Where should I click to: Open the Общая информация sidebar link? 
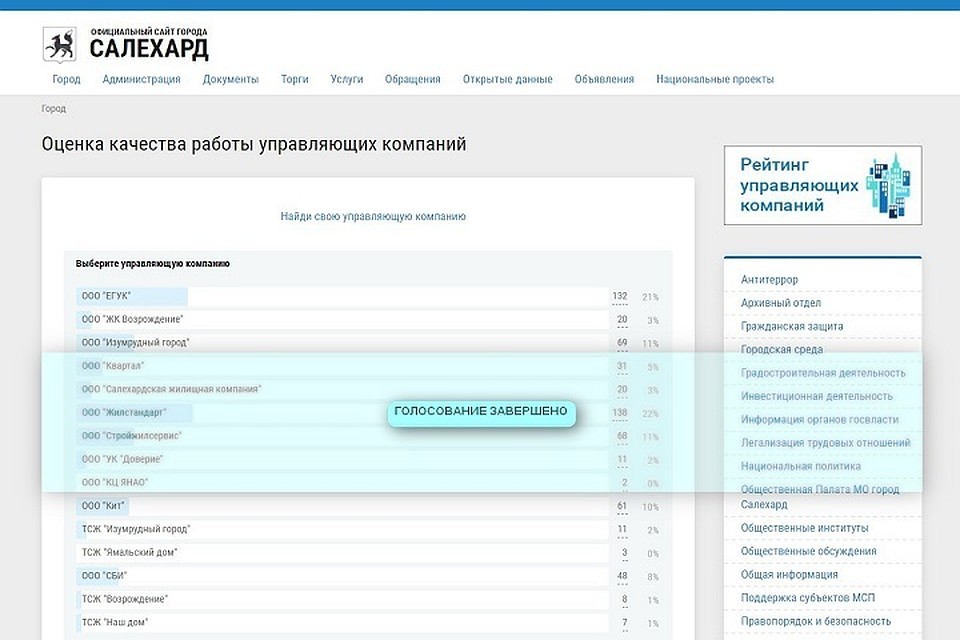tap(789, 574)
